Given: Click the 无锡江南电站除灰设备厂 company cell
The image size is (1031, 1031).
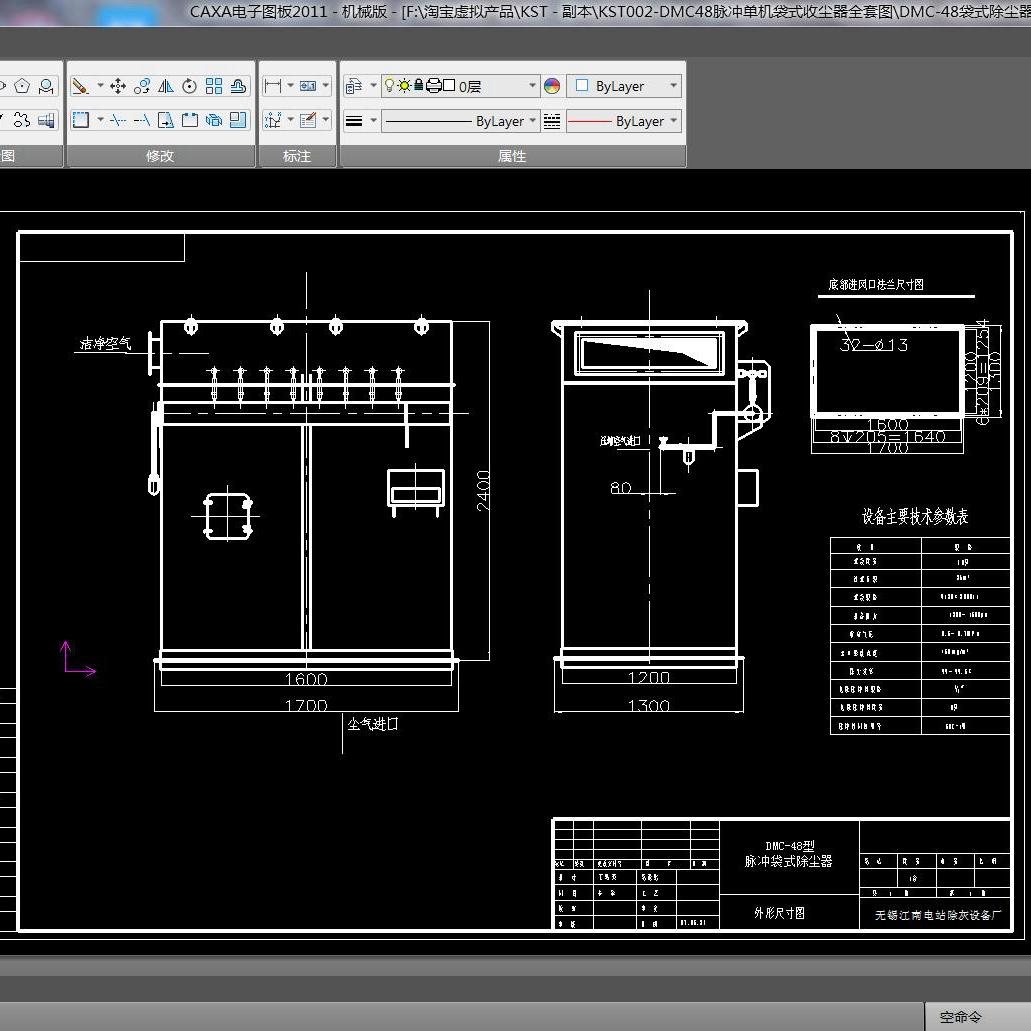Looking at the screenshot, I should tap(938, 915).
